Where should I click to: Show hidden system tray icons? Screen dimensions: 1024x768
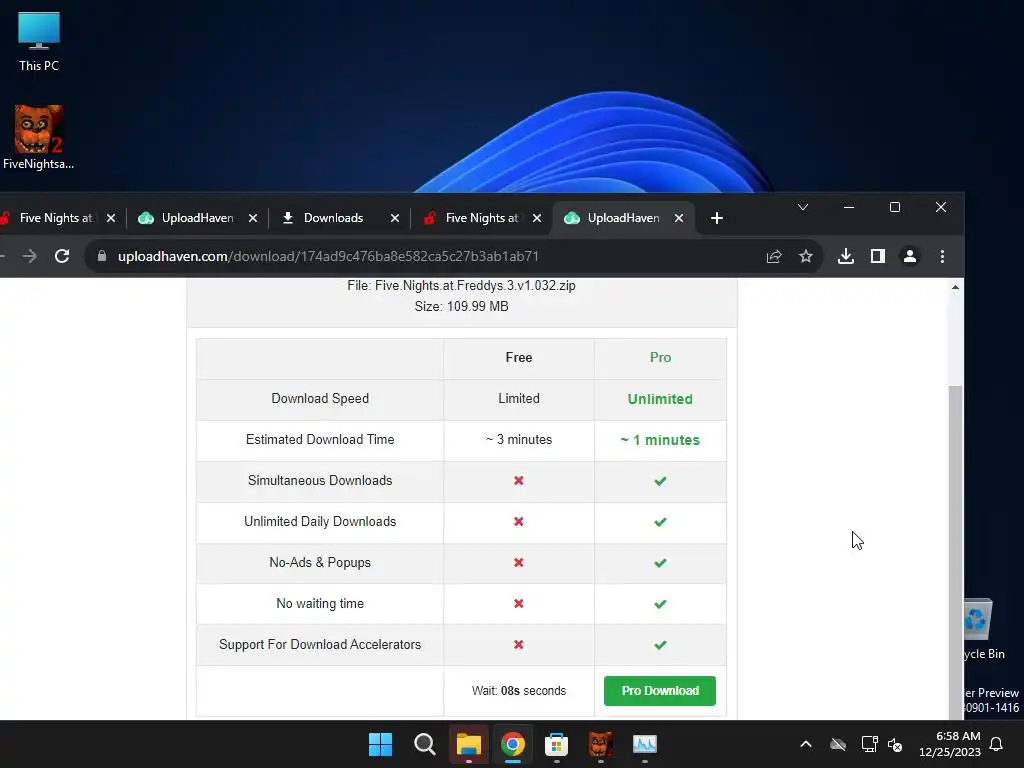(x=806, y=744)
